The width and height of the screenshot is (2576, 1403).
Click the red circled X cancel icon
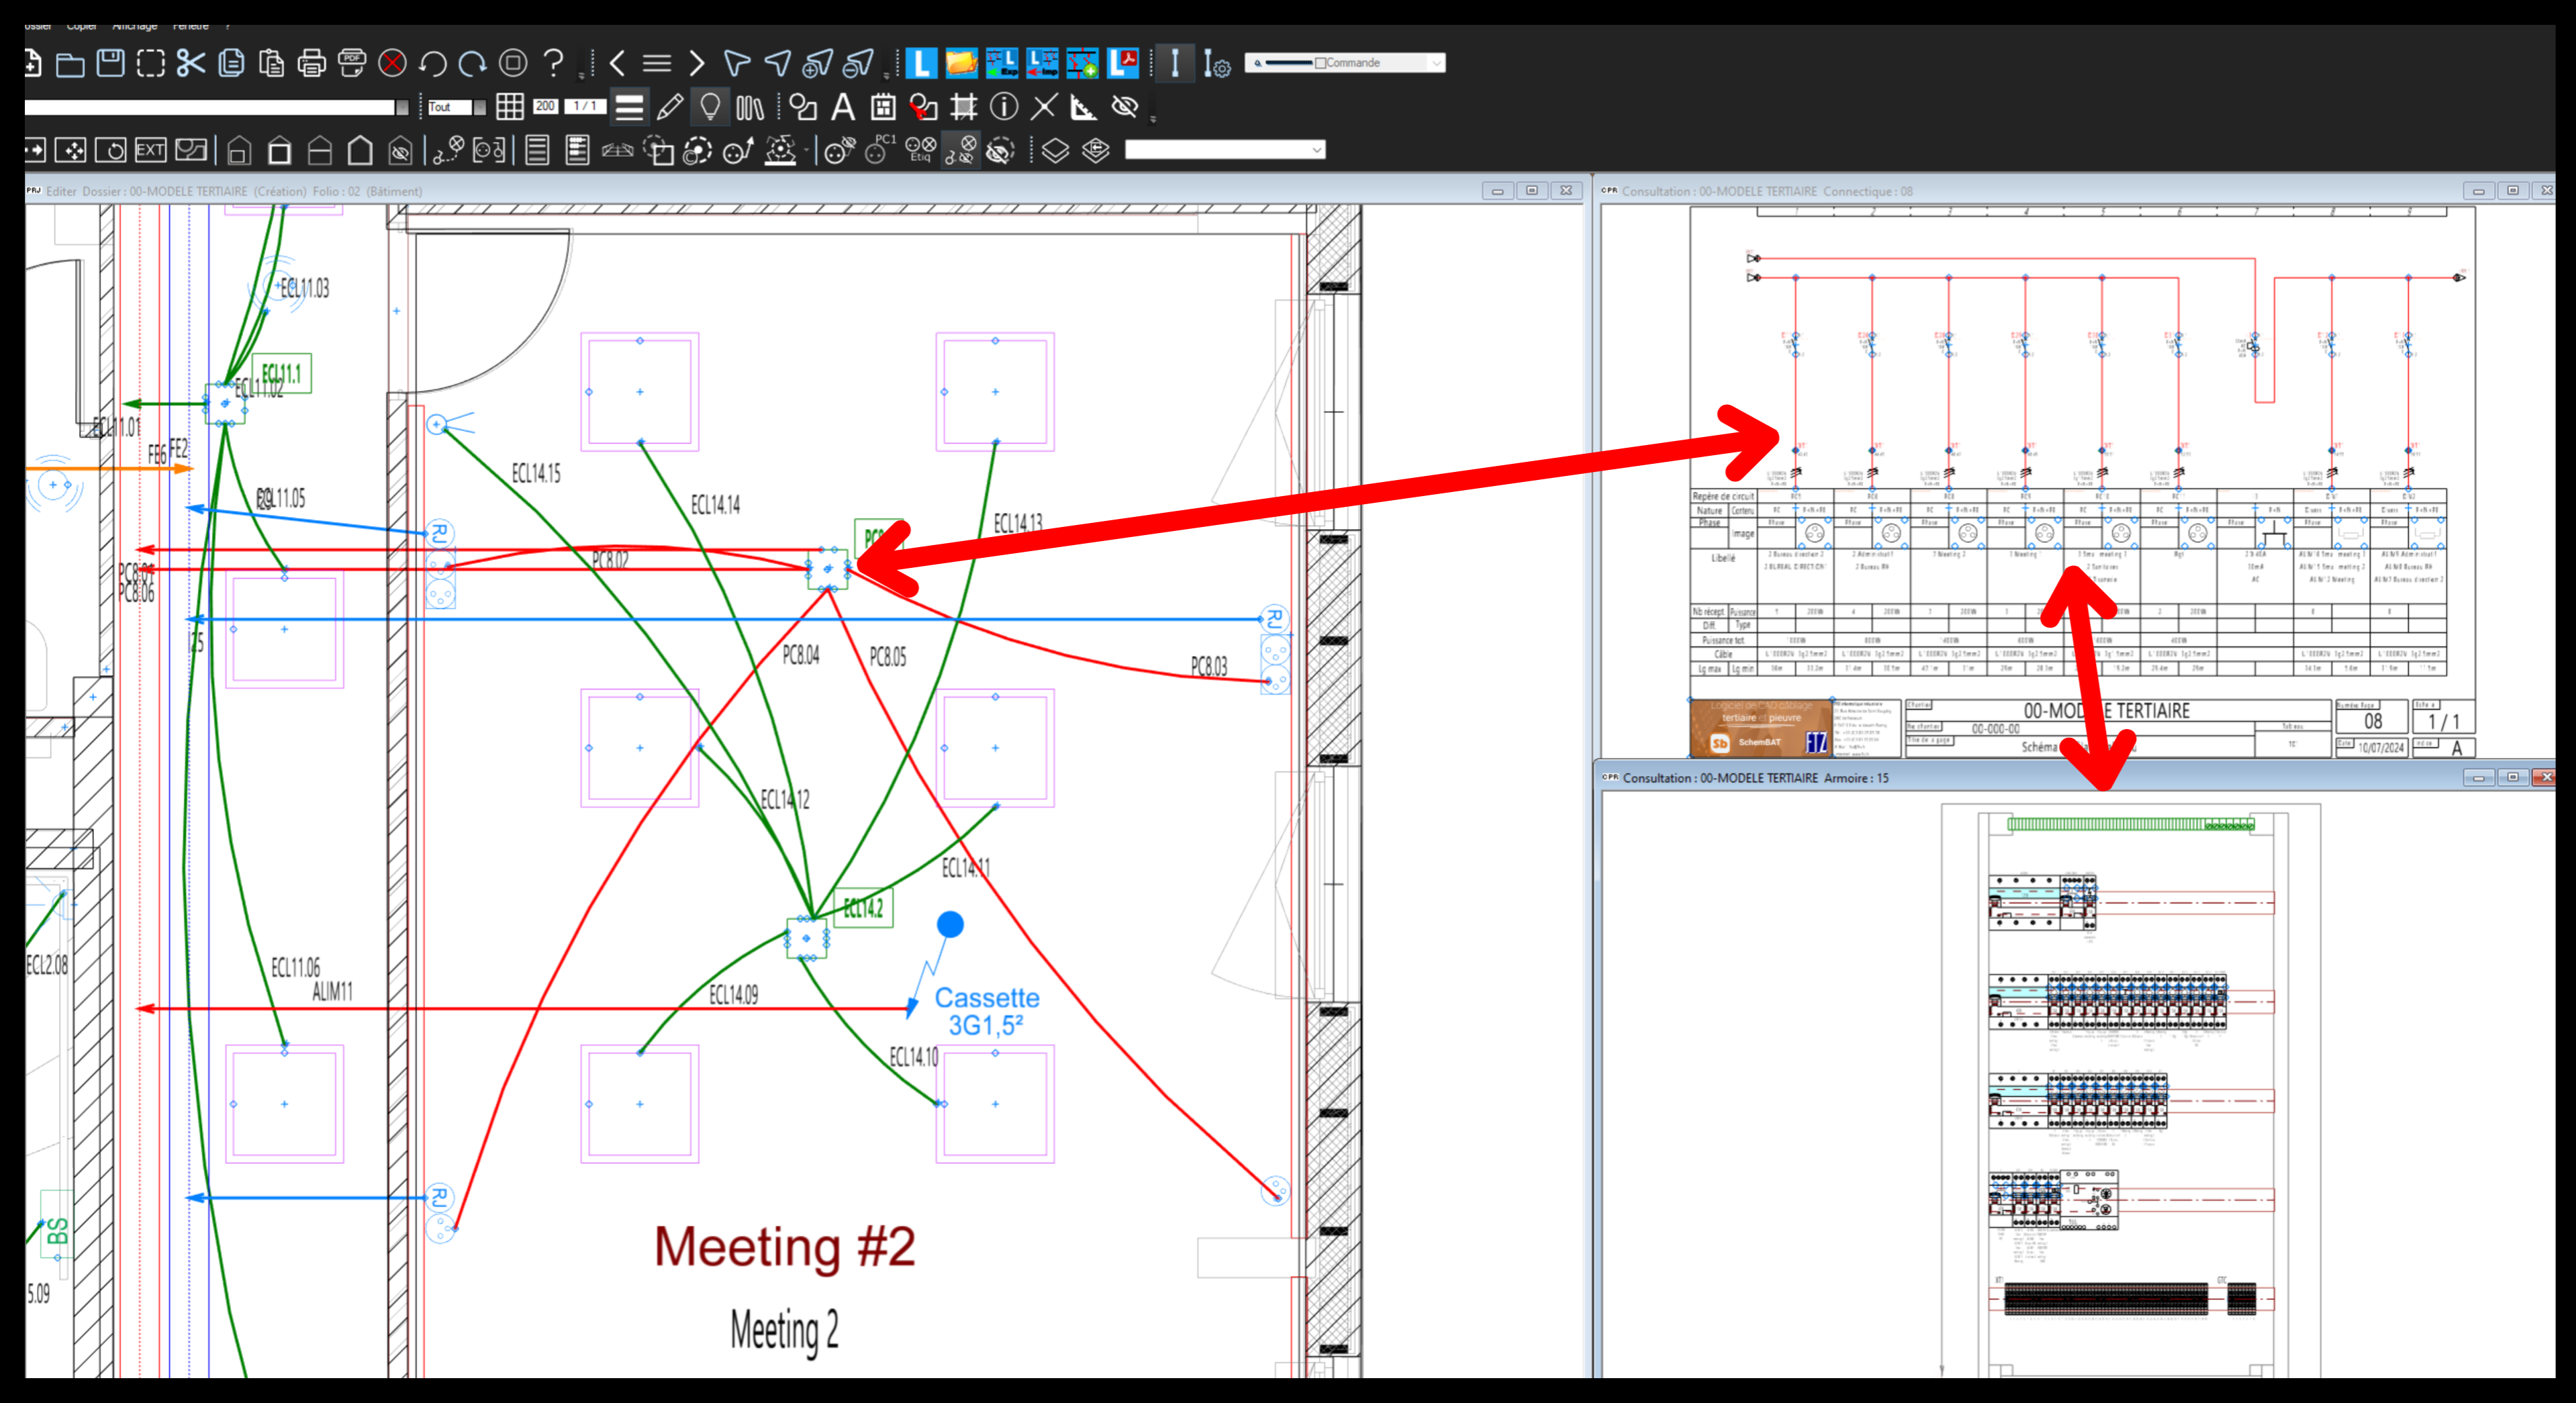tap(393, 63)
